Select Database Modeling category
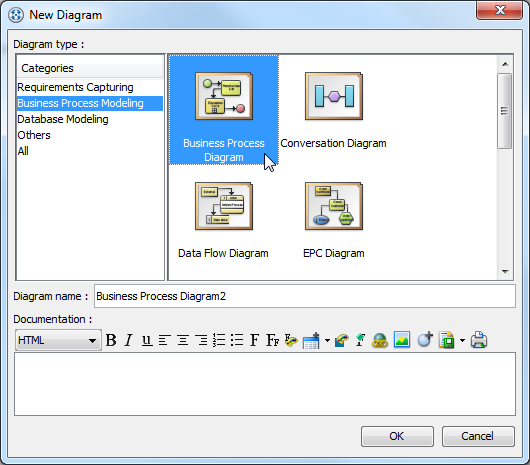Screen dimensions: 530x465 90,119
